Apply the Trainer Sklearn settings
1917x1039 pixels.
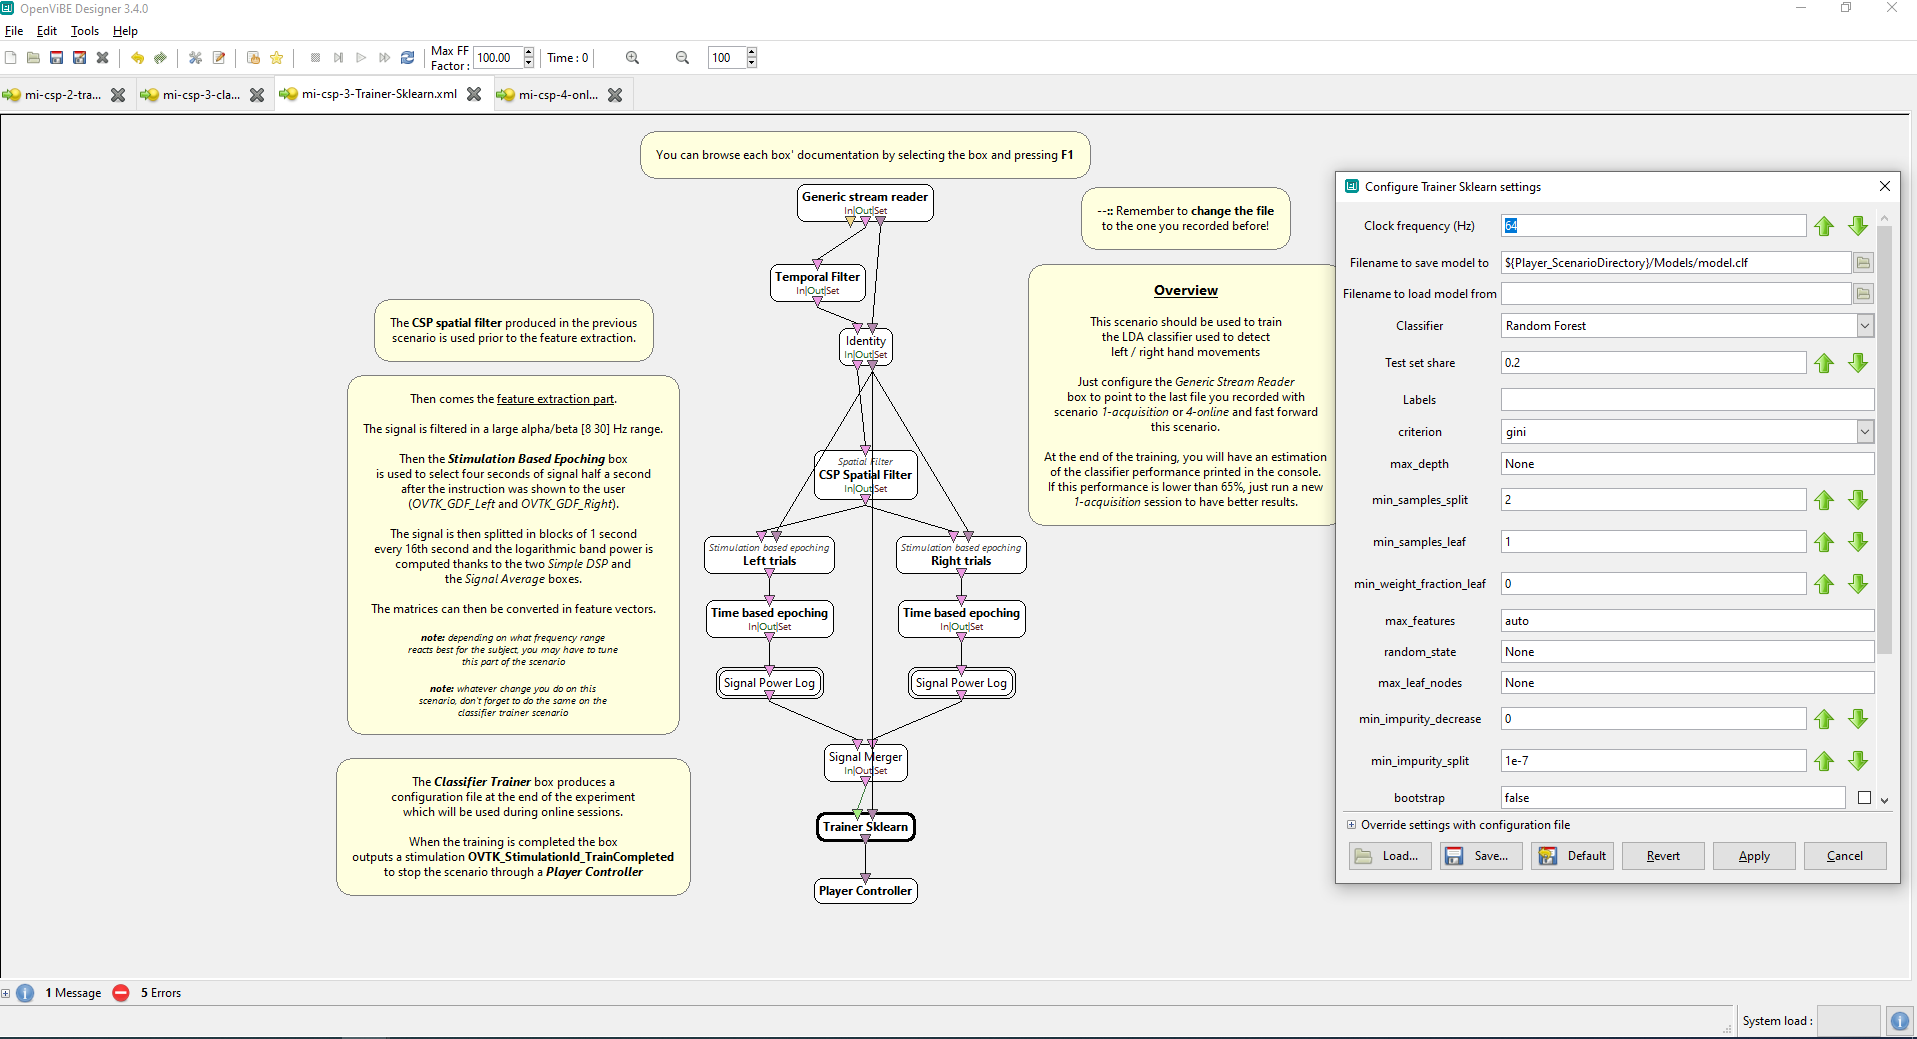pos(1754,856)
